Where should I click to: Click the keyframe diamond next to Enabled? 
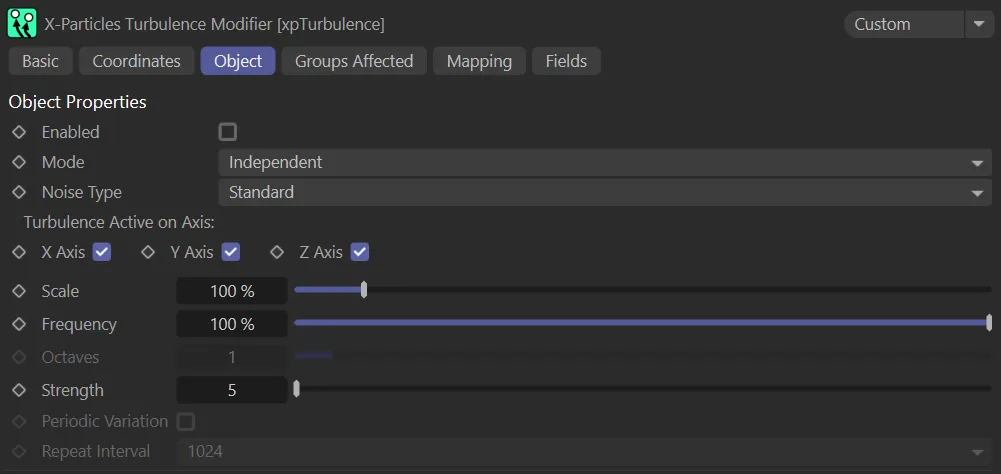[x=18, y=132]
